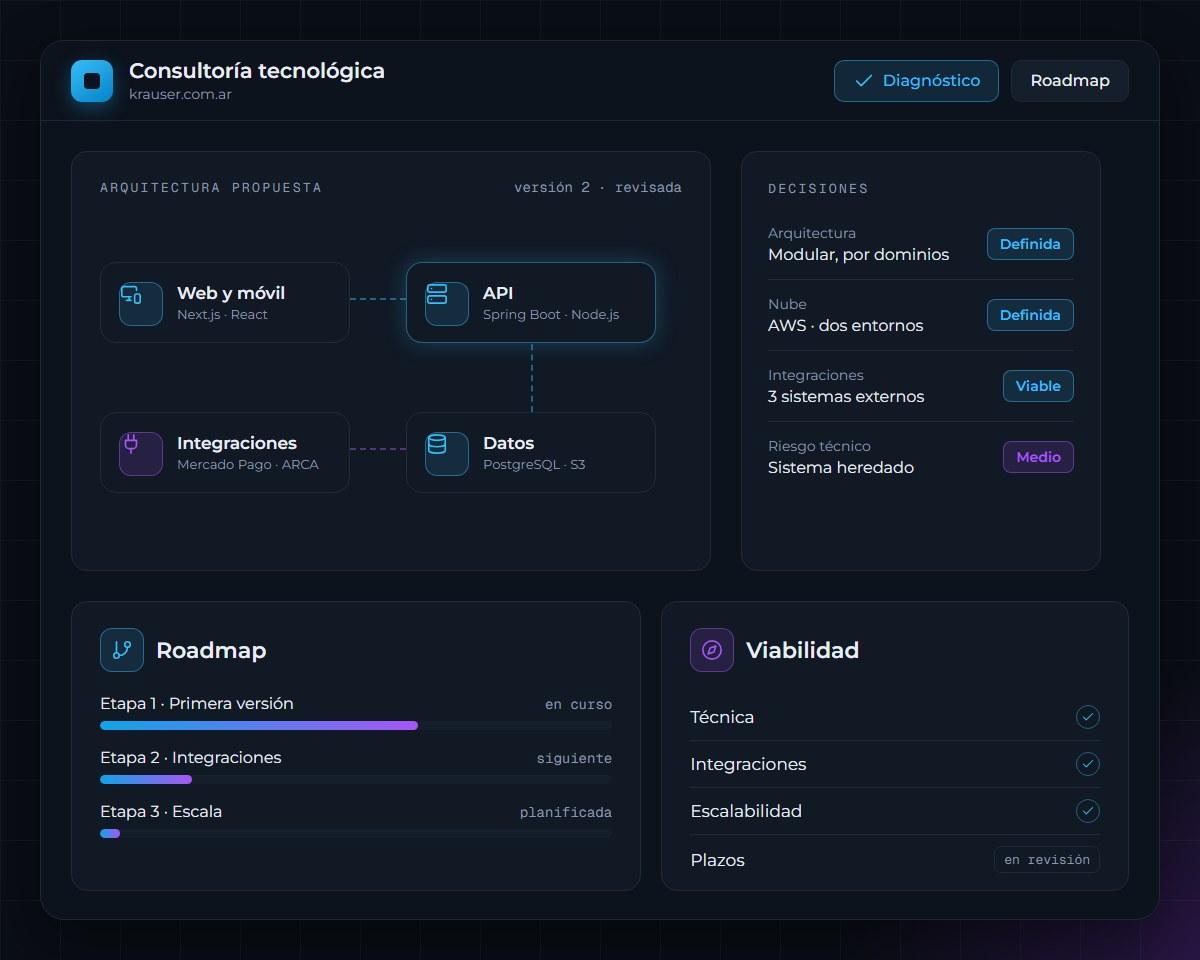
Task: Click the Next.js · React subtitle
Action: 222,314
